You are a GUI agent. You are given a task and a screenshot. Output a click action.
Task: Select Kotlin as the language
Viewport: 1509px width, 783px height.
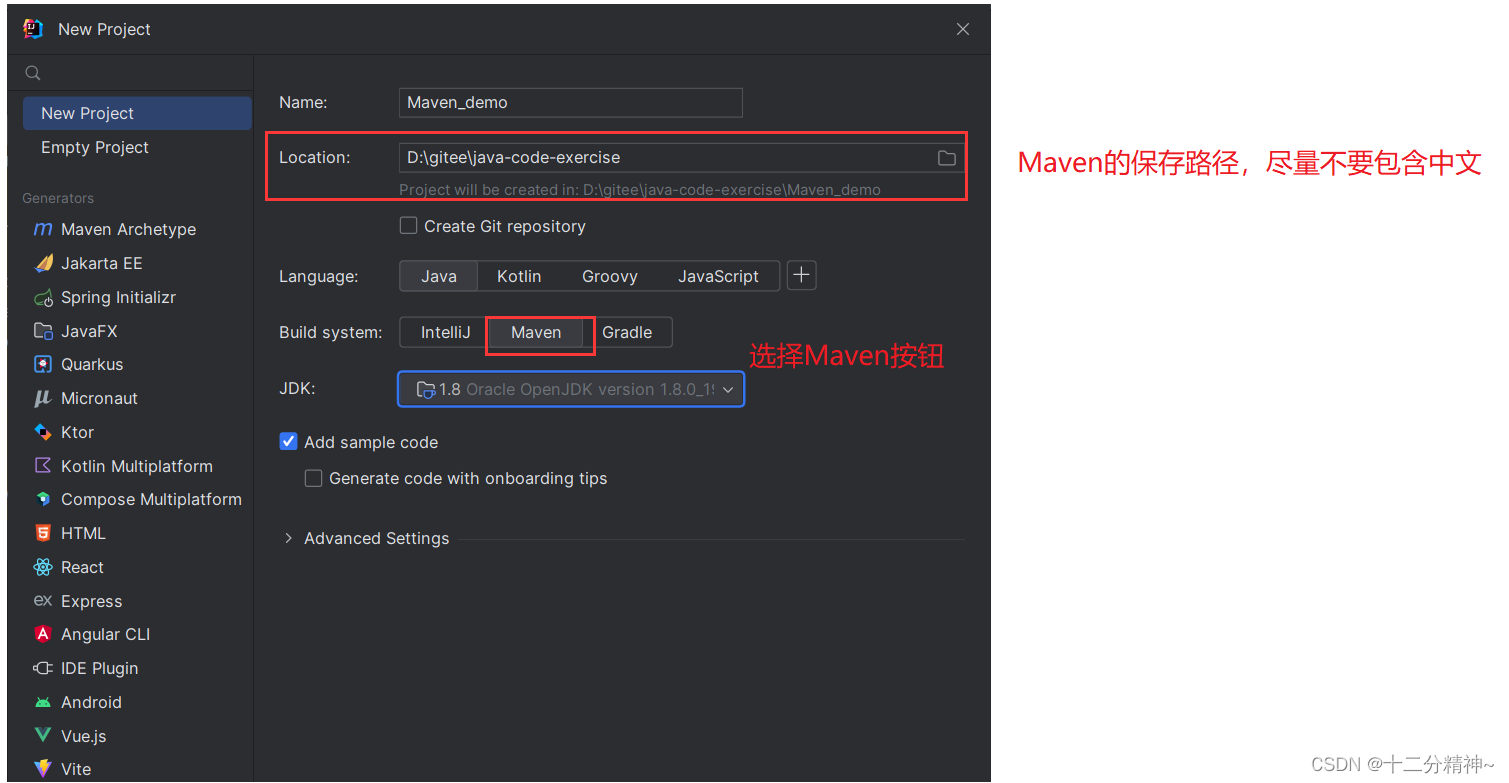(x=519, y=276)
